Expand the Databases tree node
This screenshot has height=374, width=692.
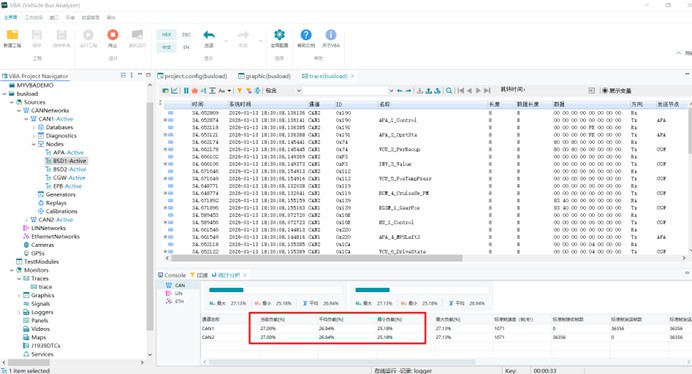coord(34,127)
